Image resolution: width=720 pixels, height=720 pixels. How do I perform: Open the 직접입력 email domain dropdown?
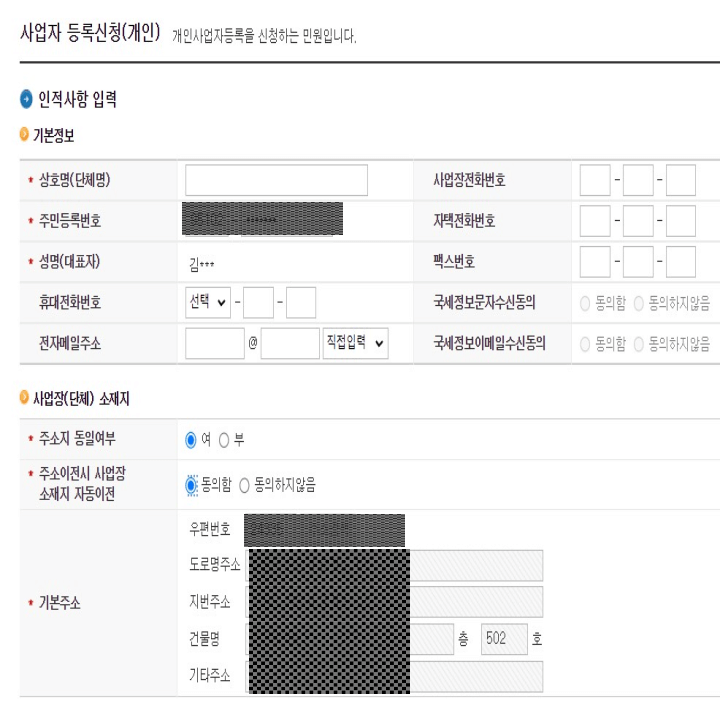(355, 343)
